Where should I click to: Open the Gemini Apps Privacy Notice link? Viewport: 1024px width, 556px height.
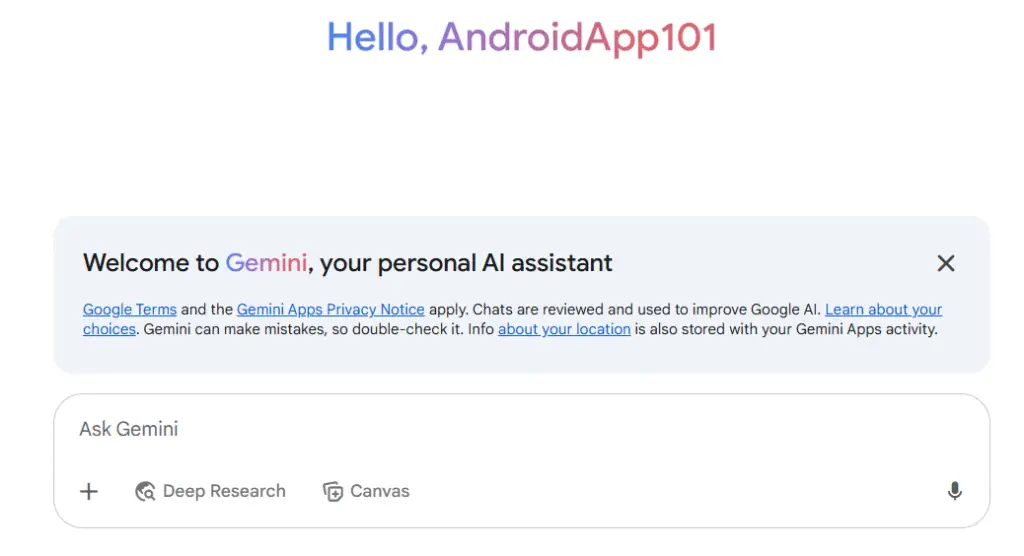pyautogui.click(x=330, y=310)
